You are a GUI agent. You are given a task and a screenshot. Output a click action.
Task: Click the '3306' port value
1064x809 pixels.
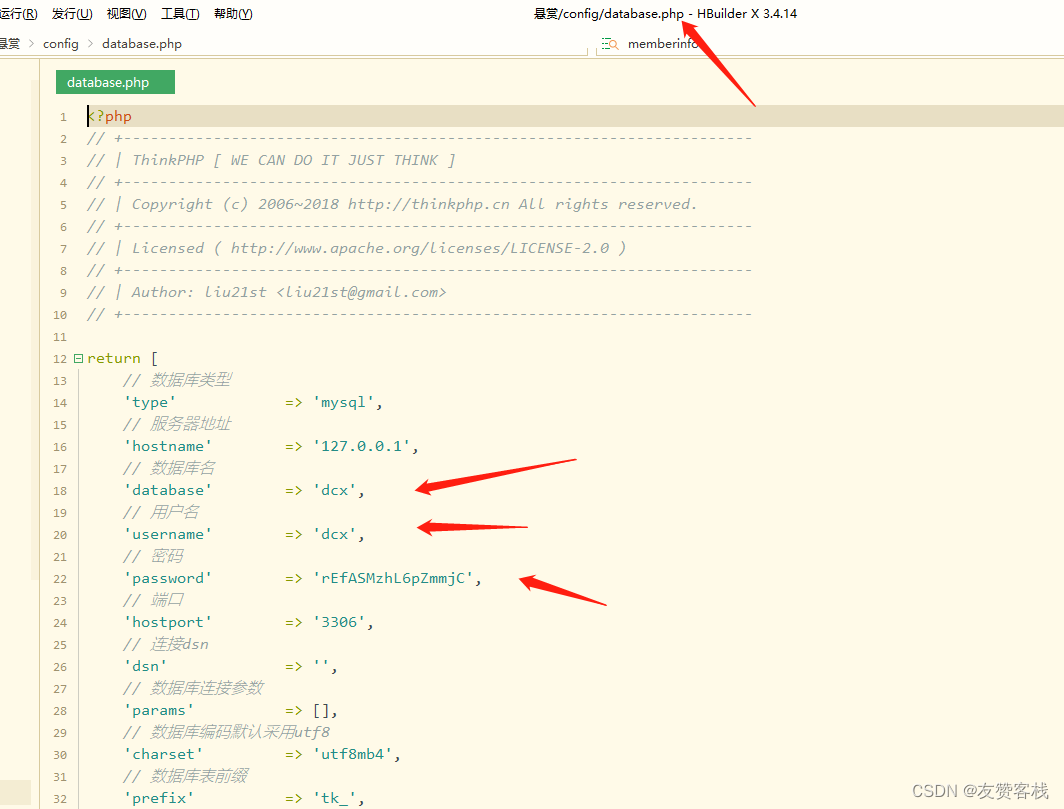coord(339,622)
